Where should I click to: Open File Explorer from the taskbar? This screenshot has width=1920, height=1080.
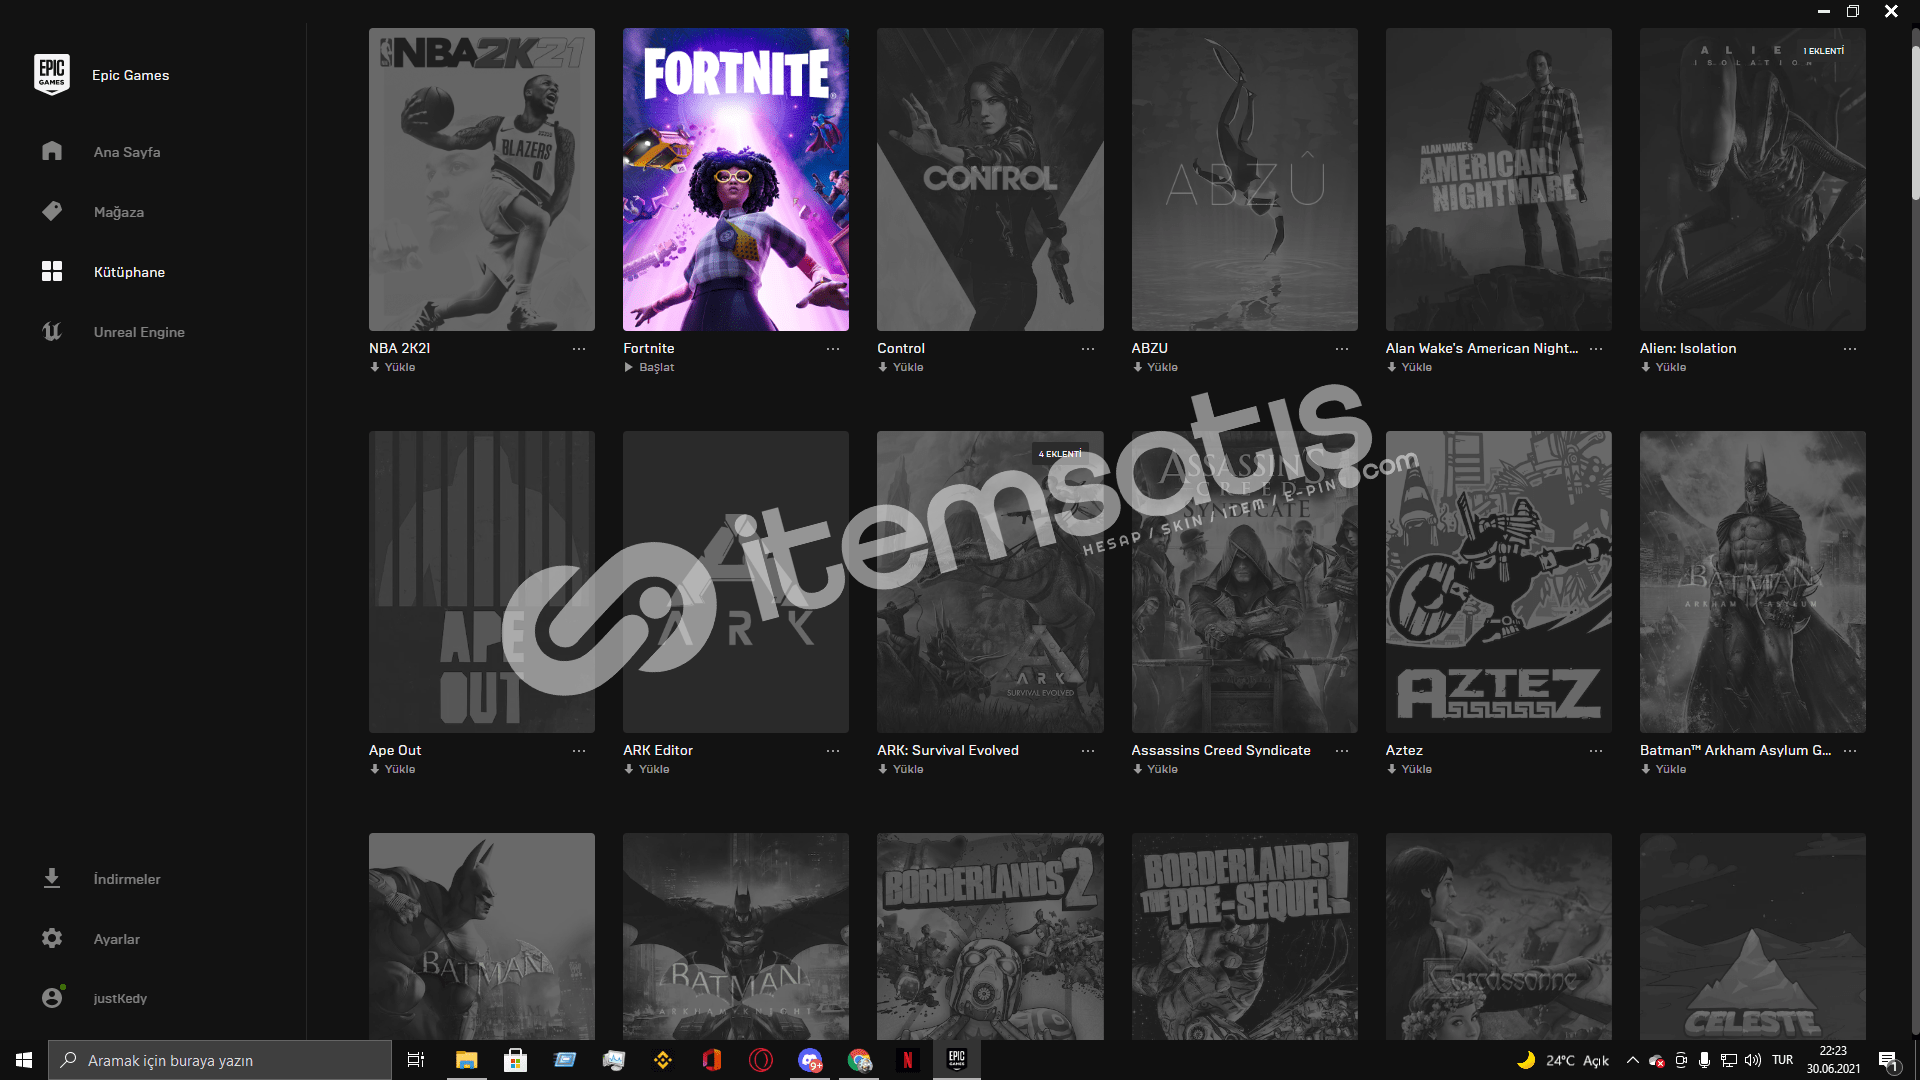click(466, 1060)
